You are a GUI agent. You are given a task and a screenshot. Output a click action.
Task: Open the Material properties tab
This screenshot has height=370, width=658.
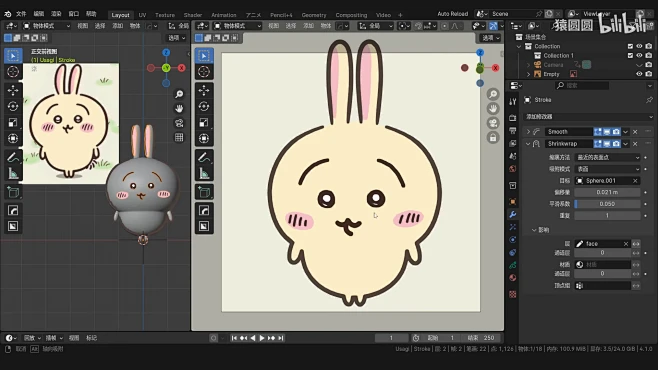point(512,278)
